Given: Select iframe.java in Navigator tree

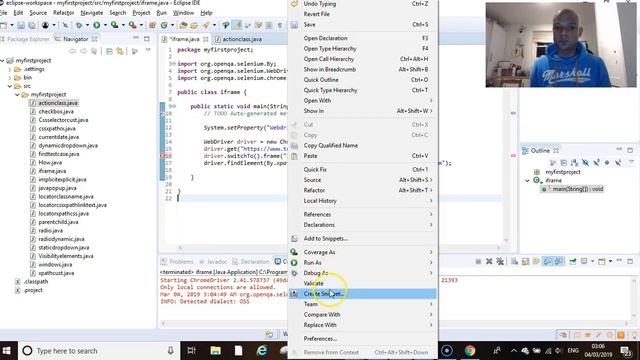Looking at the screenshot, I should 52,171.
